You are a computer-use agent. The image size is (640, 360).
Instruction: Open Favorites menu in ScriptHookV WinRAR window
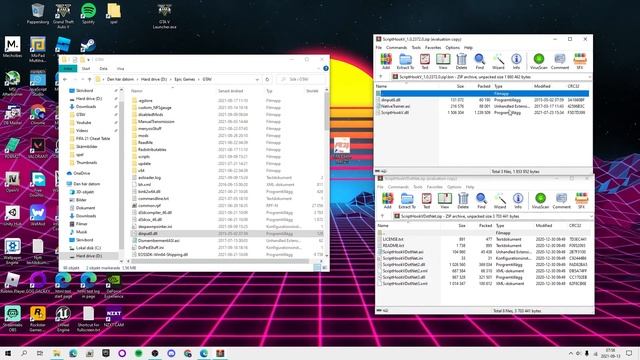tap(433, 48)
